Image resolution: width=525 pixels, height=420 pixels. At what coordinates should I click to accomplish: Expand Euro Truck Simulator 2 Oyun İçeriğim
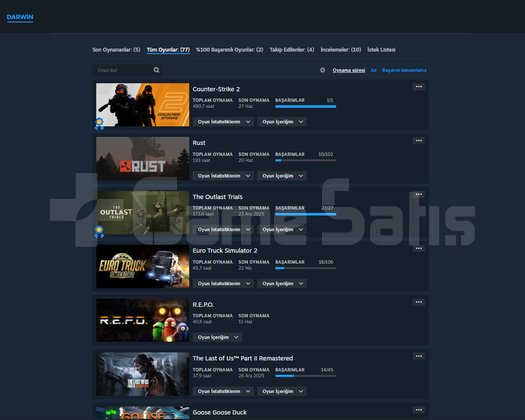point(282,284)
